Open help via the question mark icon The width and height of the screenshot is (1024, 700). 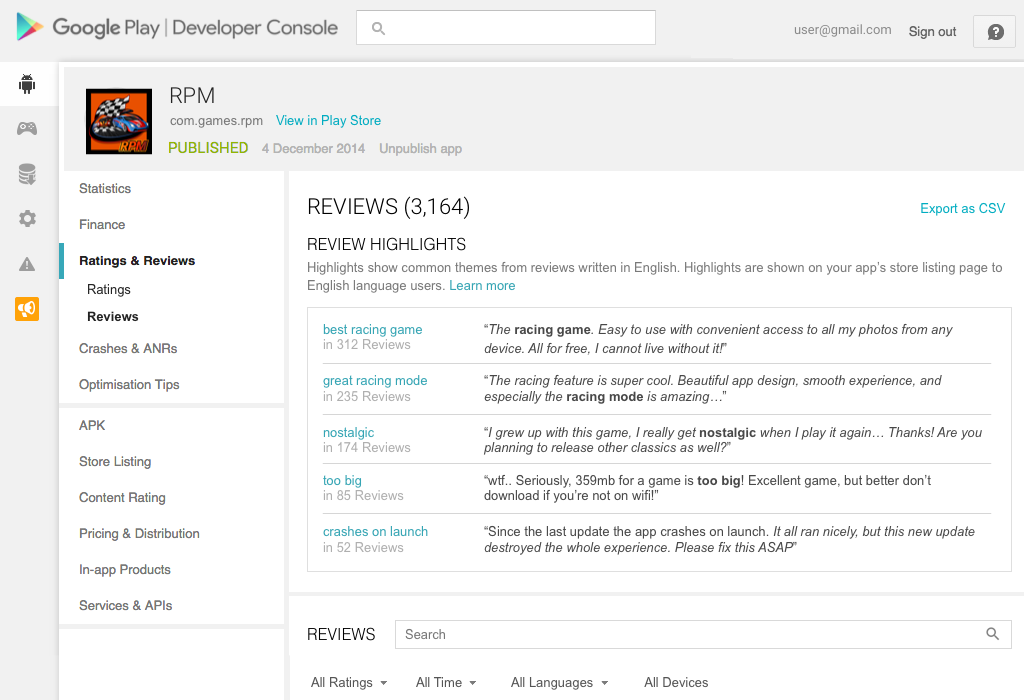point(994,31)
